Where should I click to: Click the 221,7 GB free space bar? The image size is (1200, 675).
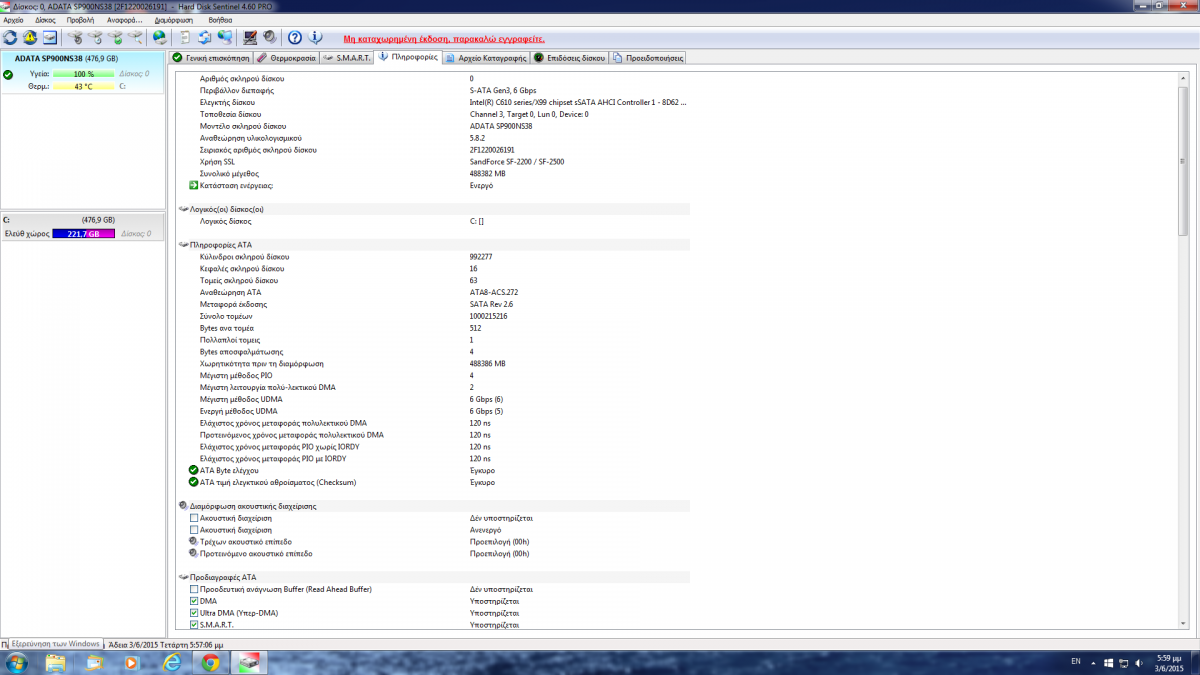(84, 233)
